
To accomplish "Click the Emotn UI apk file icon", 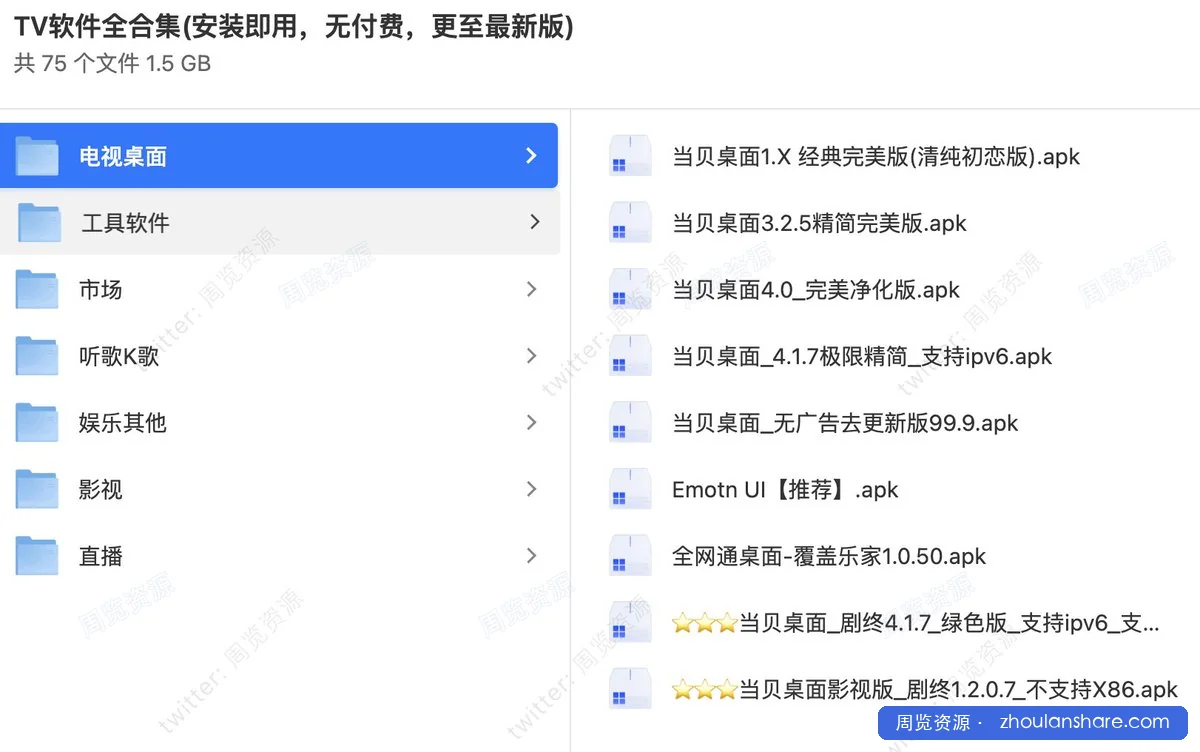I will point(630,489).
